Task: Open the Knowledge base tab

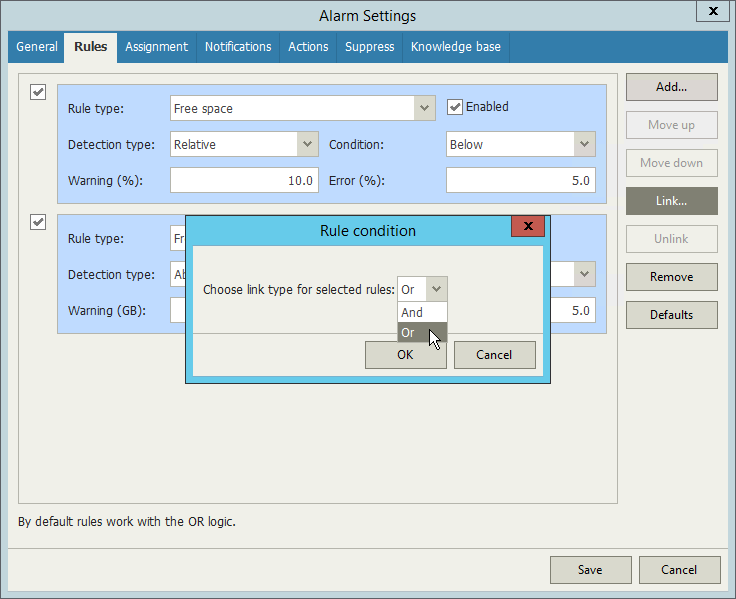Action: pyautogui.click(x=455, y=47)
